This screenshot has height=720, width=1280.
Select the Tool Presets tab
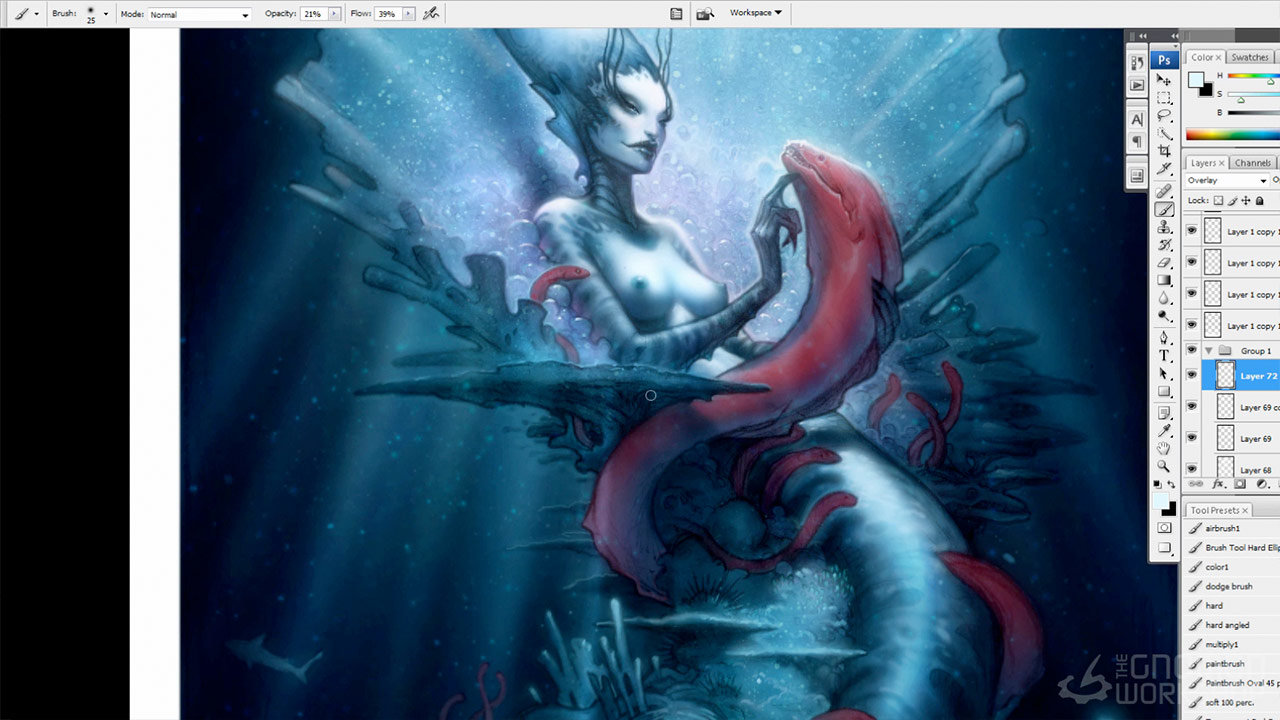click(x=1219, y=510)
